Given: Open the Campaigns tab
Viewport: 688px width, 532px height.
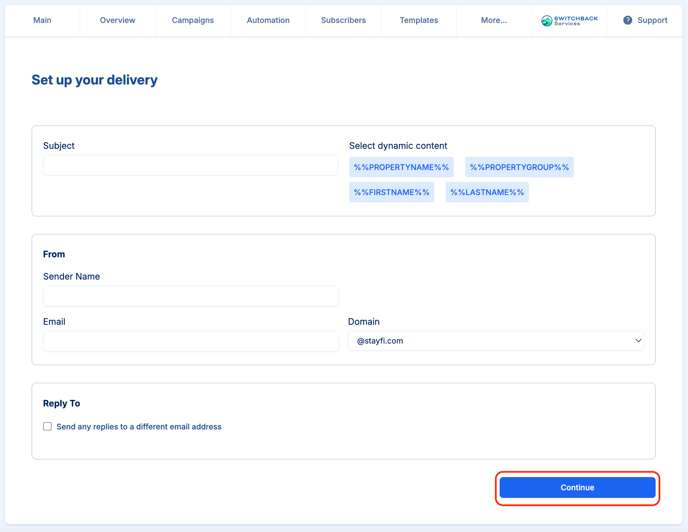Looking at the screenshot, I should click(193, 20).
